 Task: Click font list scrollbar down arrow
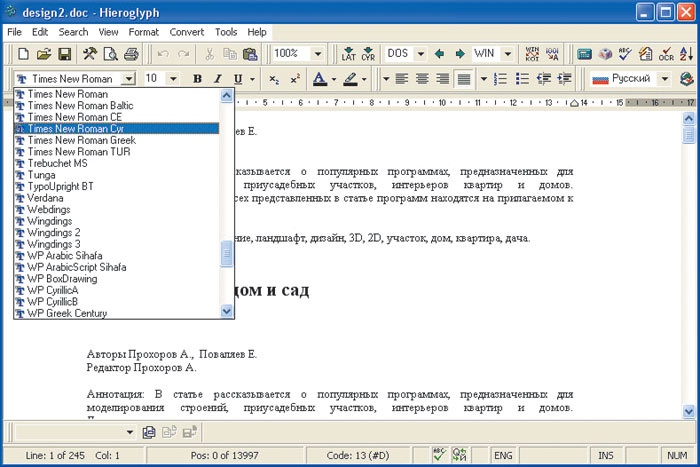[227, 311]
